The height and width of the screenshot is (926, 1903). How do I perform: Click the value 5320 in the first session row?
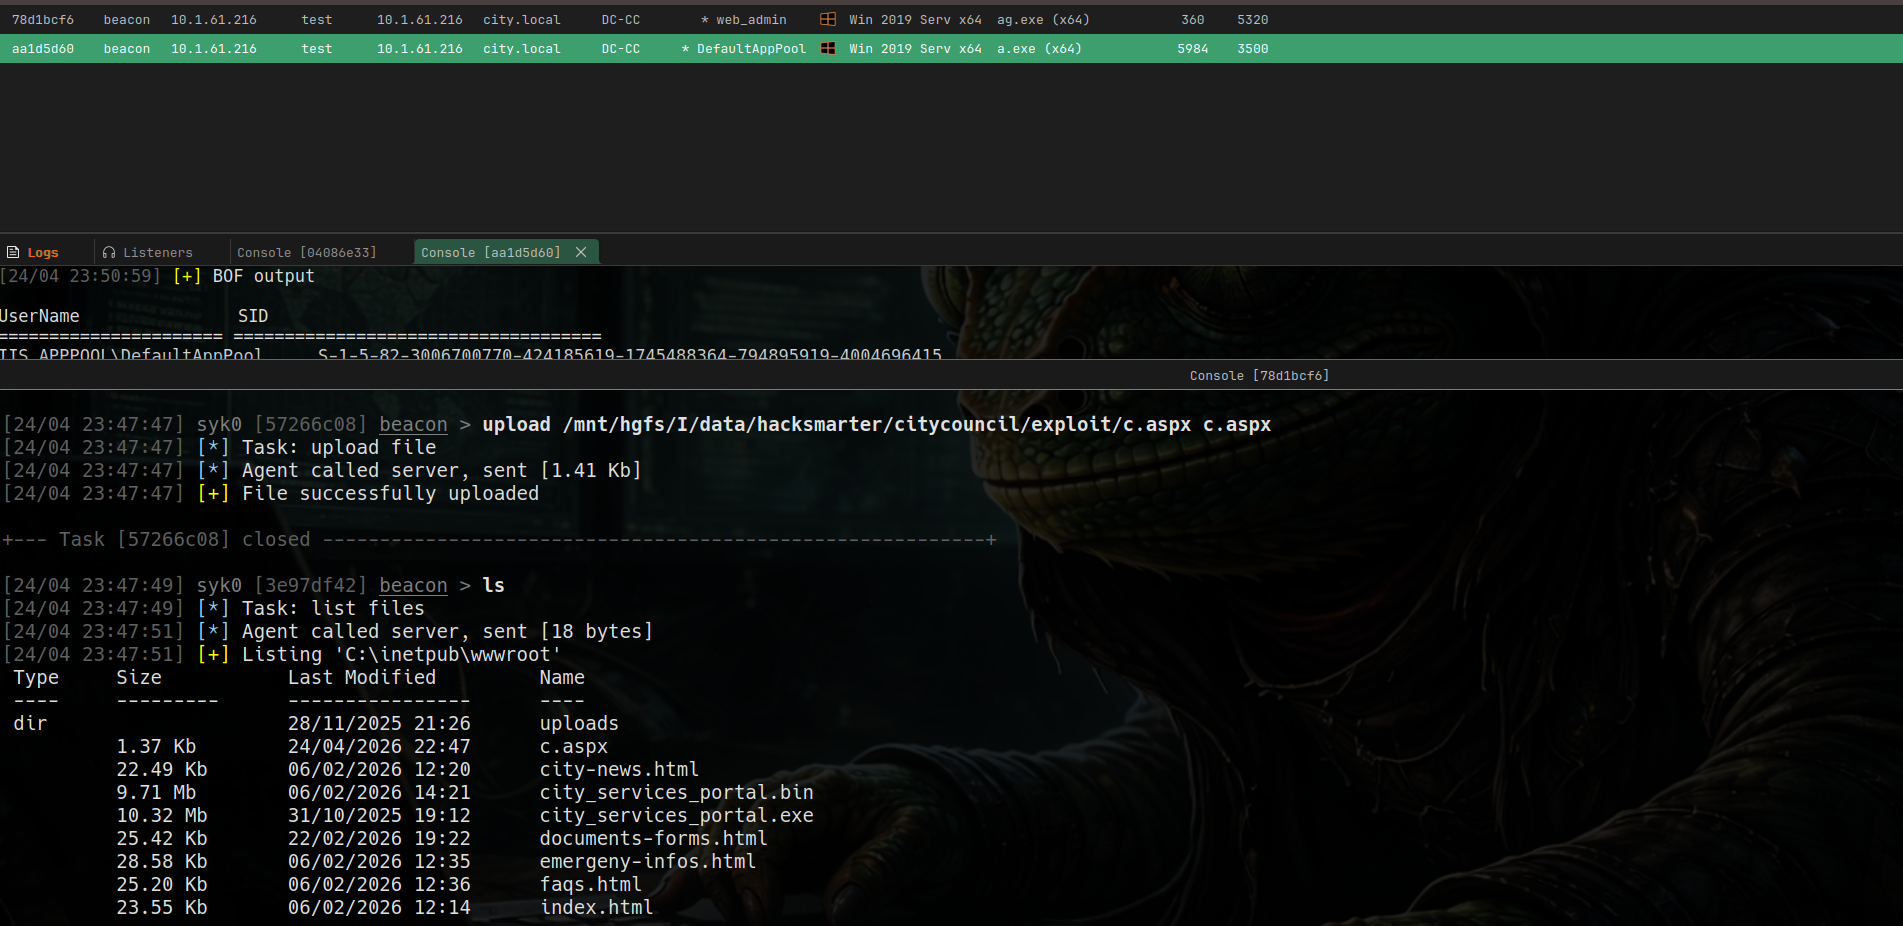(1252, 19)
